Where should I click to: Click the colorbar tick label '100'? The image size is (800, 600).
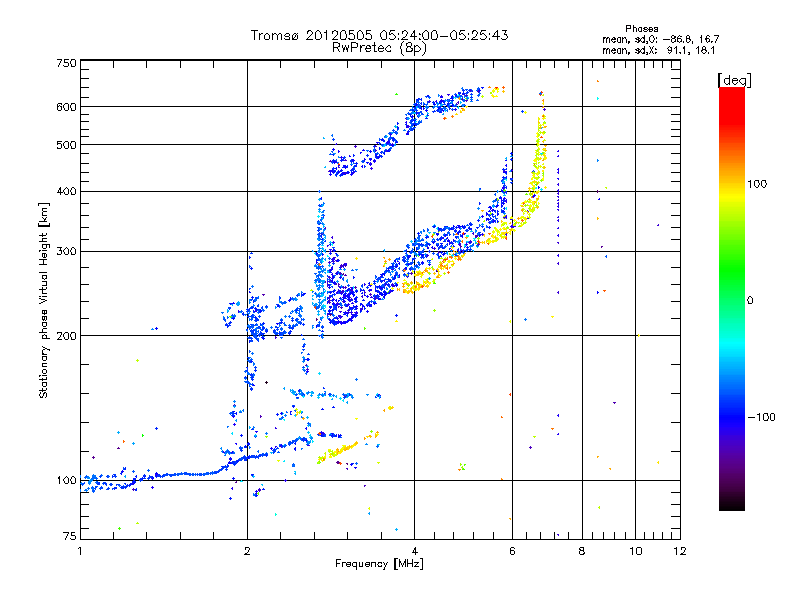[757, 184]
